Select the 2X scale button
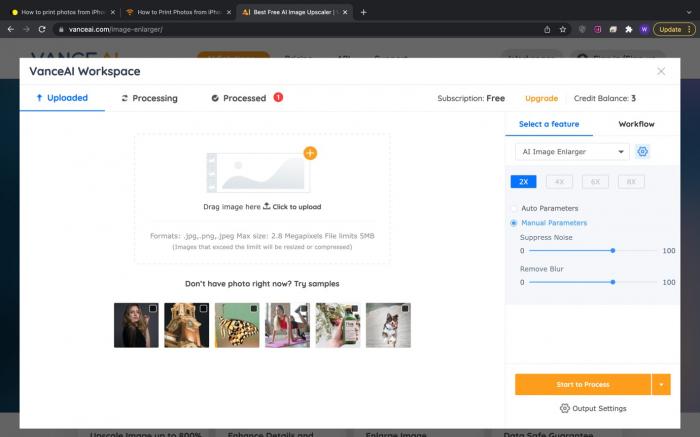This screenshot has height=437, width=700. pyautogui.click(x=523, y=182)
